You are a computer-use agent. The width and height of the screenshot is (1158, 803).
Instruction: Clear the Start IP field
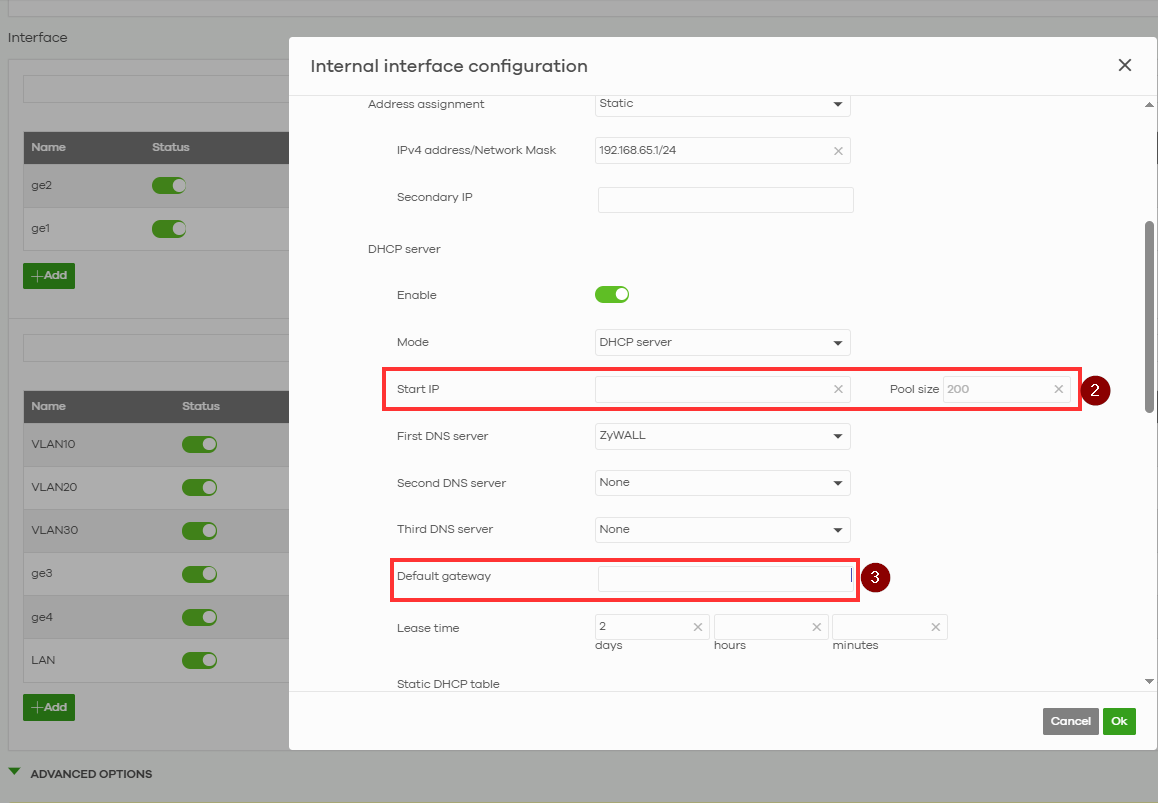point(838,389)
